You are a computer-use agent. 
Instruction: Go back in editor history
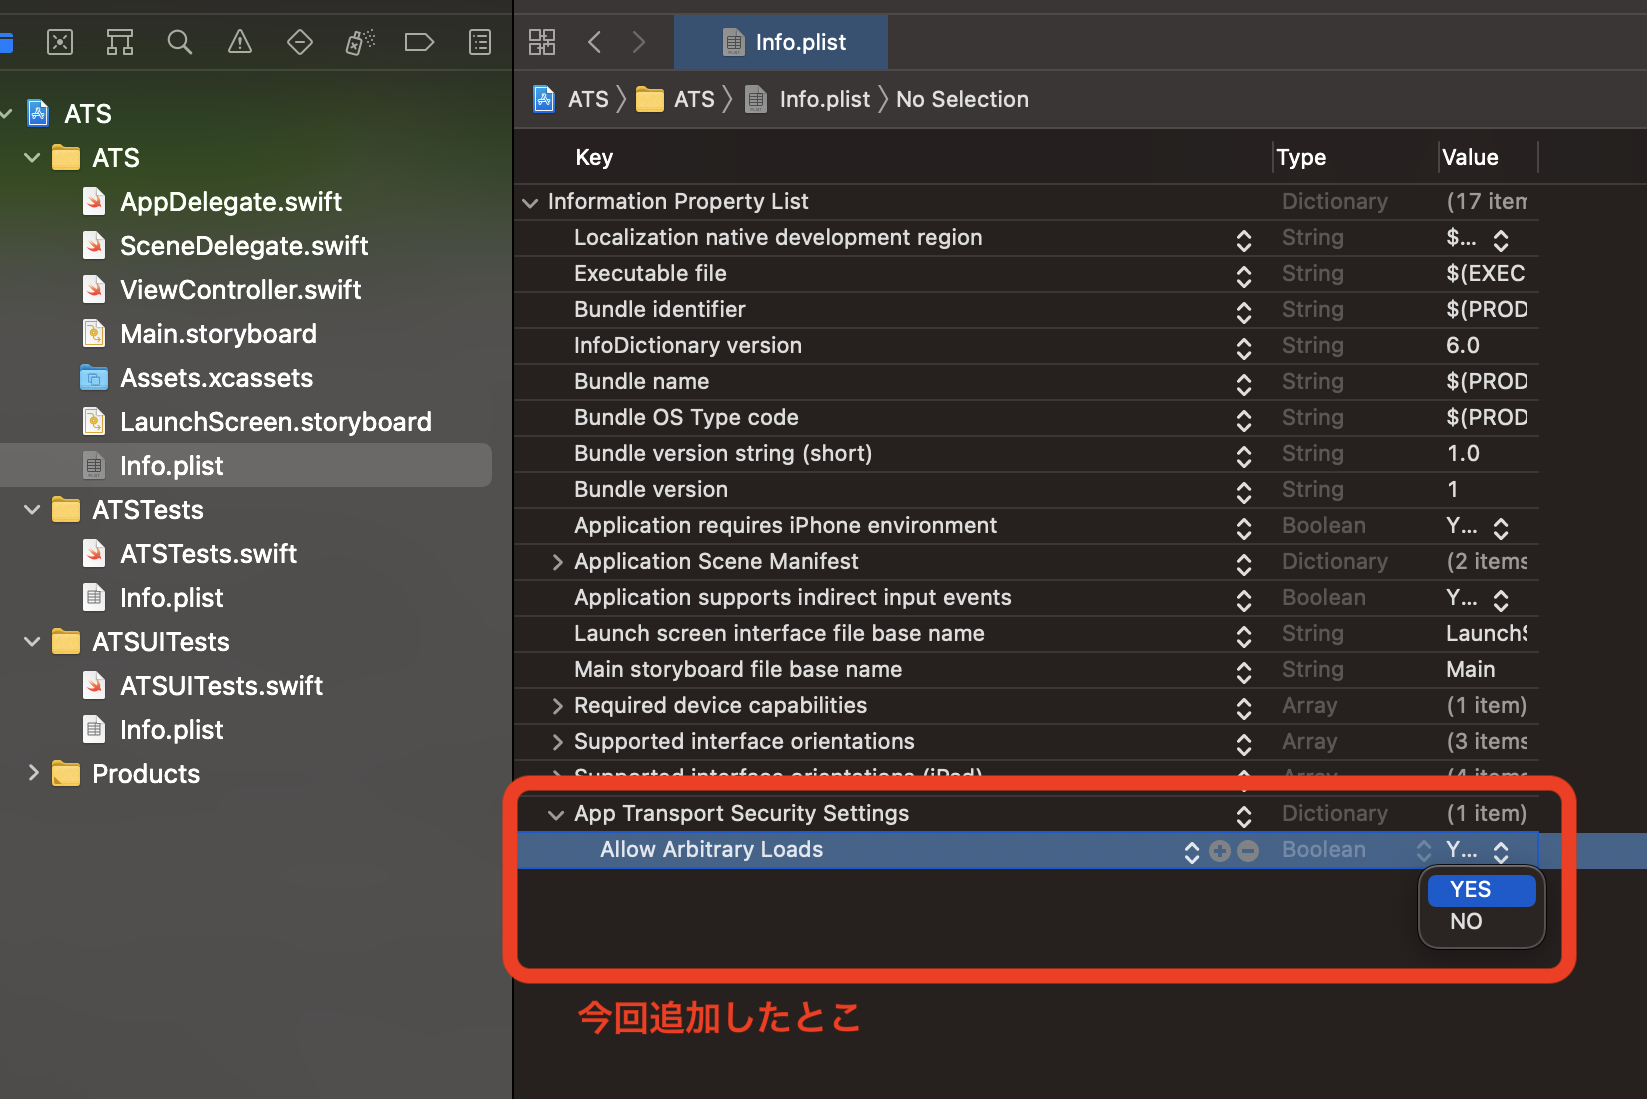click(x=595, y=42)
